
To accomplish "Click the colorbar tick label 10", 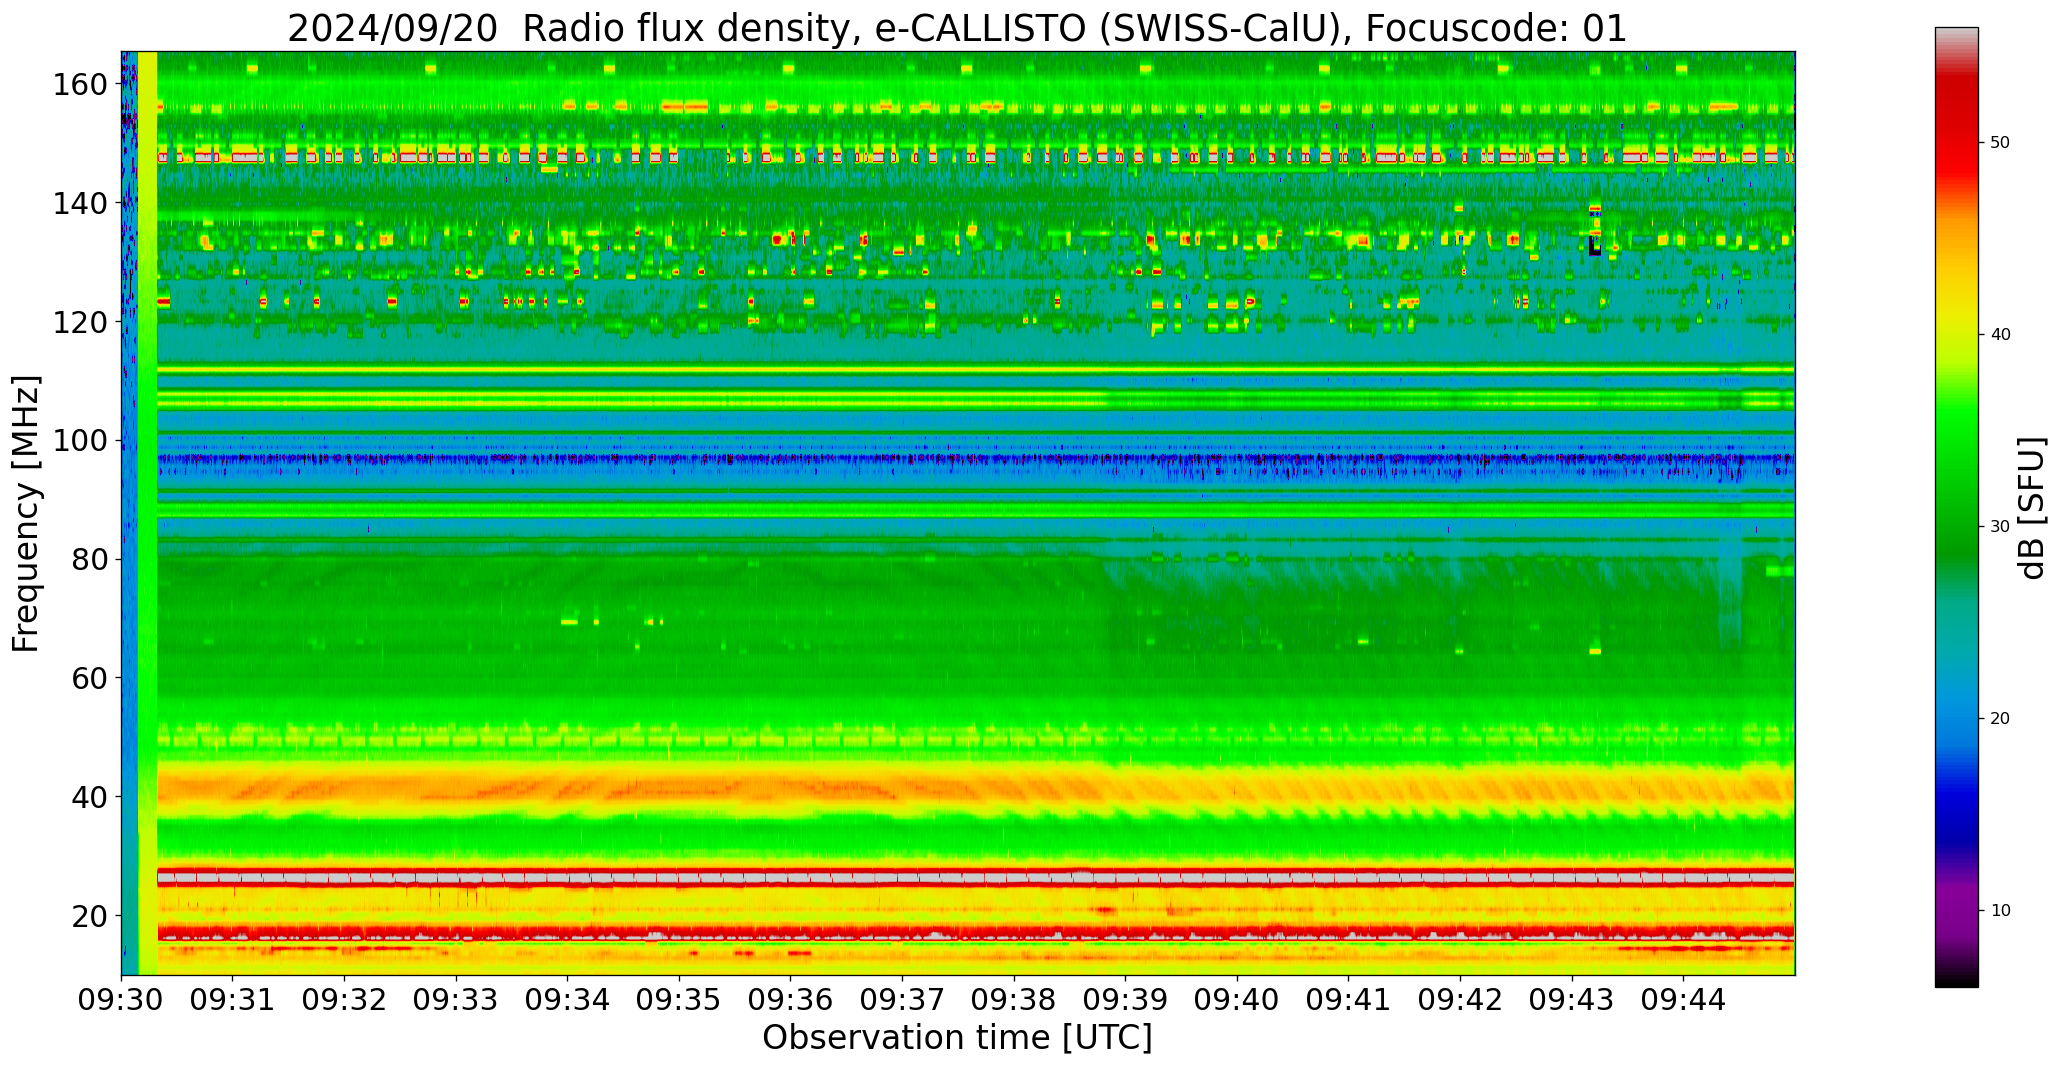I will click(x=2000, y=911).
